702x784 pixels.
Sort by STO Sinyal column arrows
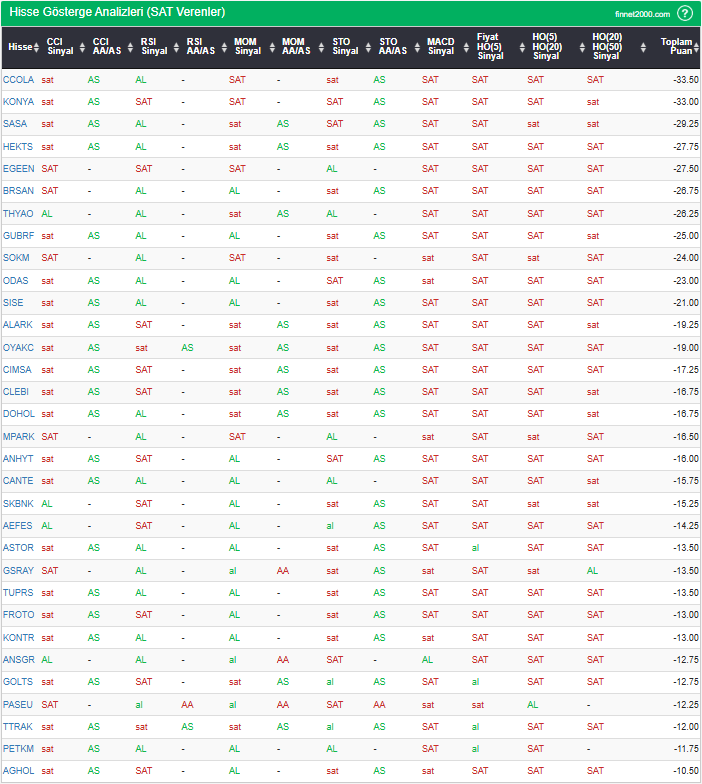coord(368,48)
